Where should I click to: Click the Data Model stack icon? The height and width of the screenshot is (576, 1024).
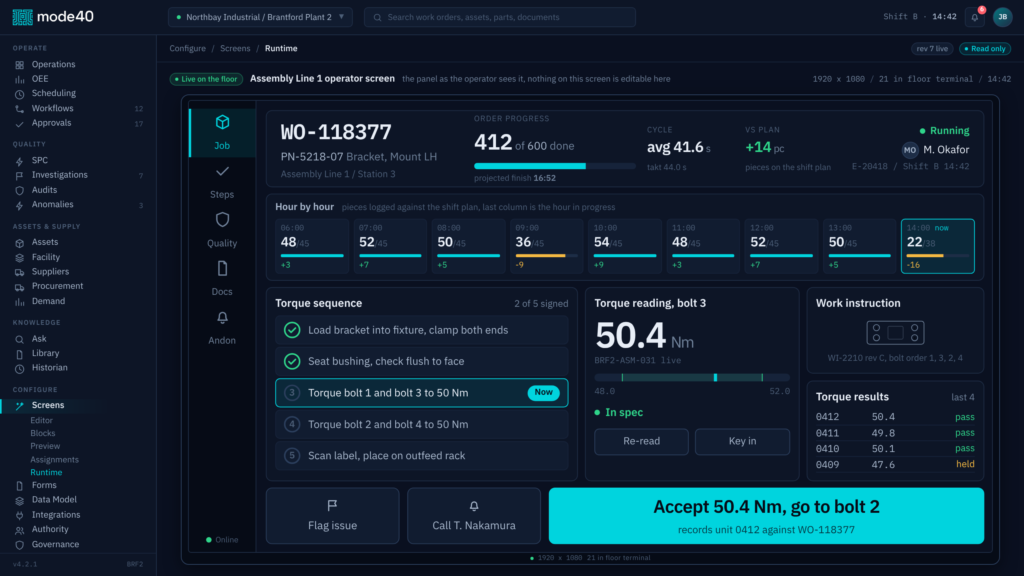click(20, 500)
